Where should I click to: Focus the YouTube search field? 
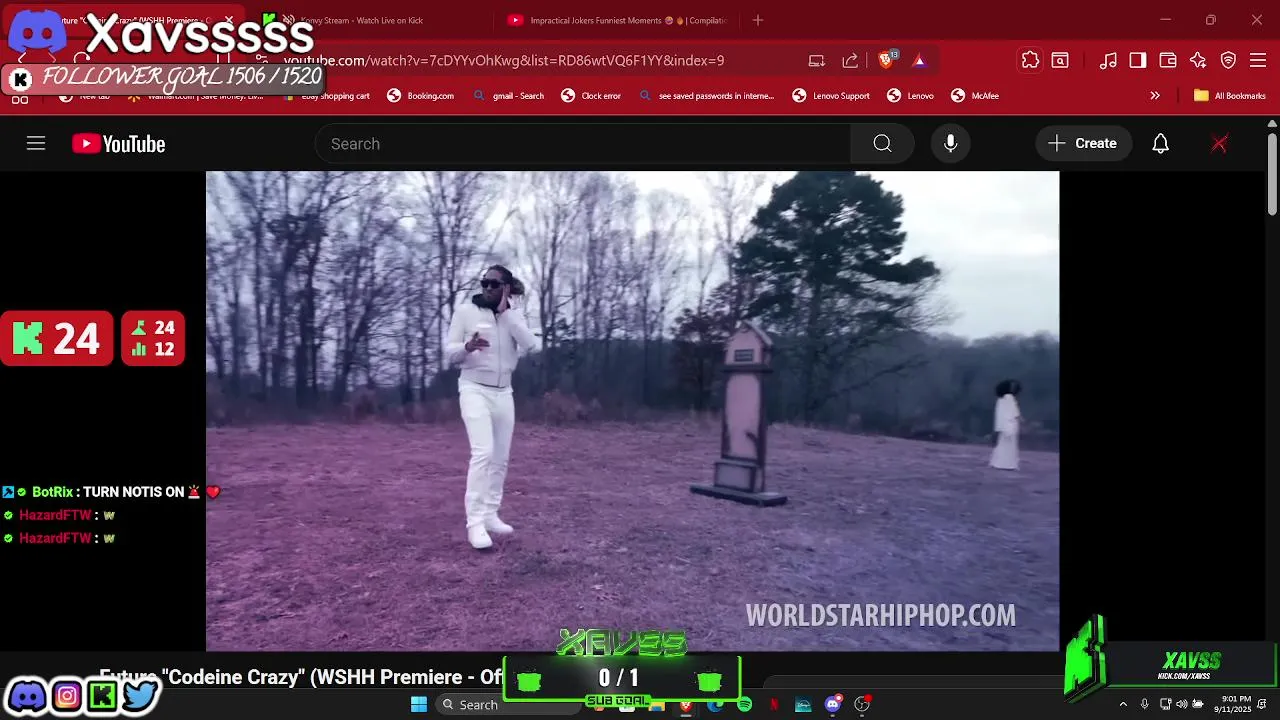[583, 144]
